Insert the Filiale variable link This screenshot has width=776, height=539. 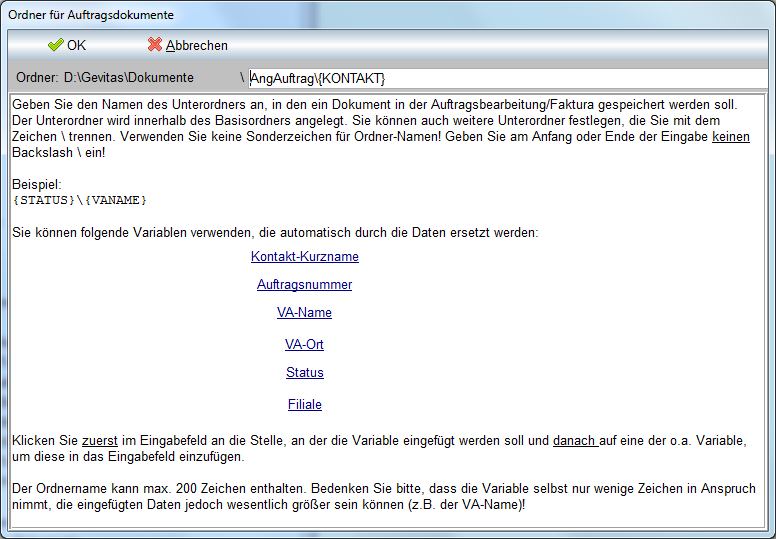click(x=305, y=404)
